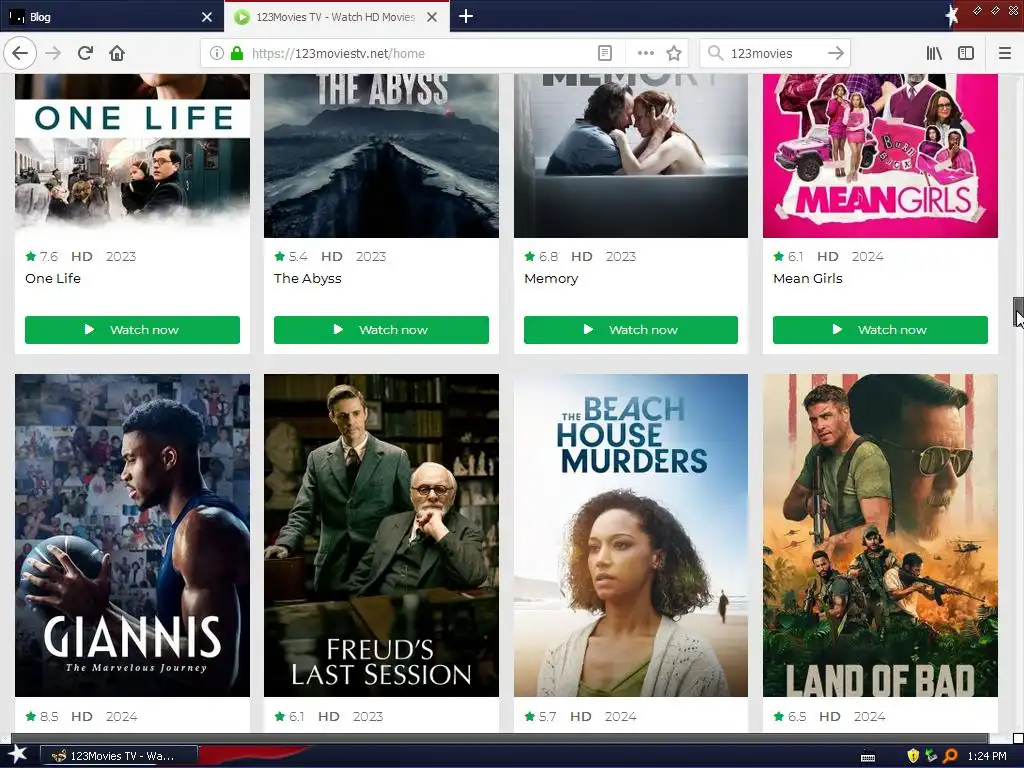Select the 123Movies TV tab

[x=336, y=17]
